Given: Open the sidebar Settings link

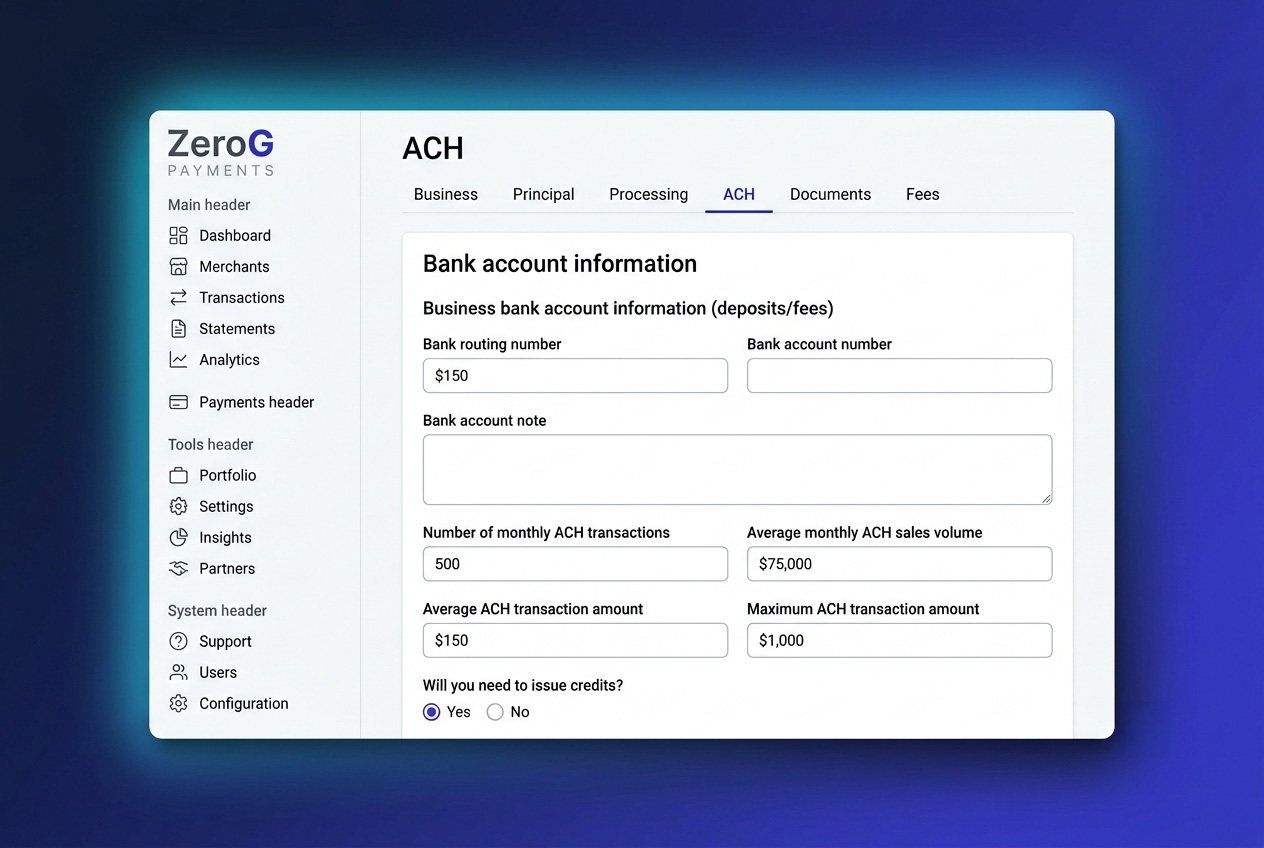Looking at the screenshot, I should pos(226,506).
